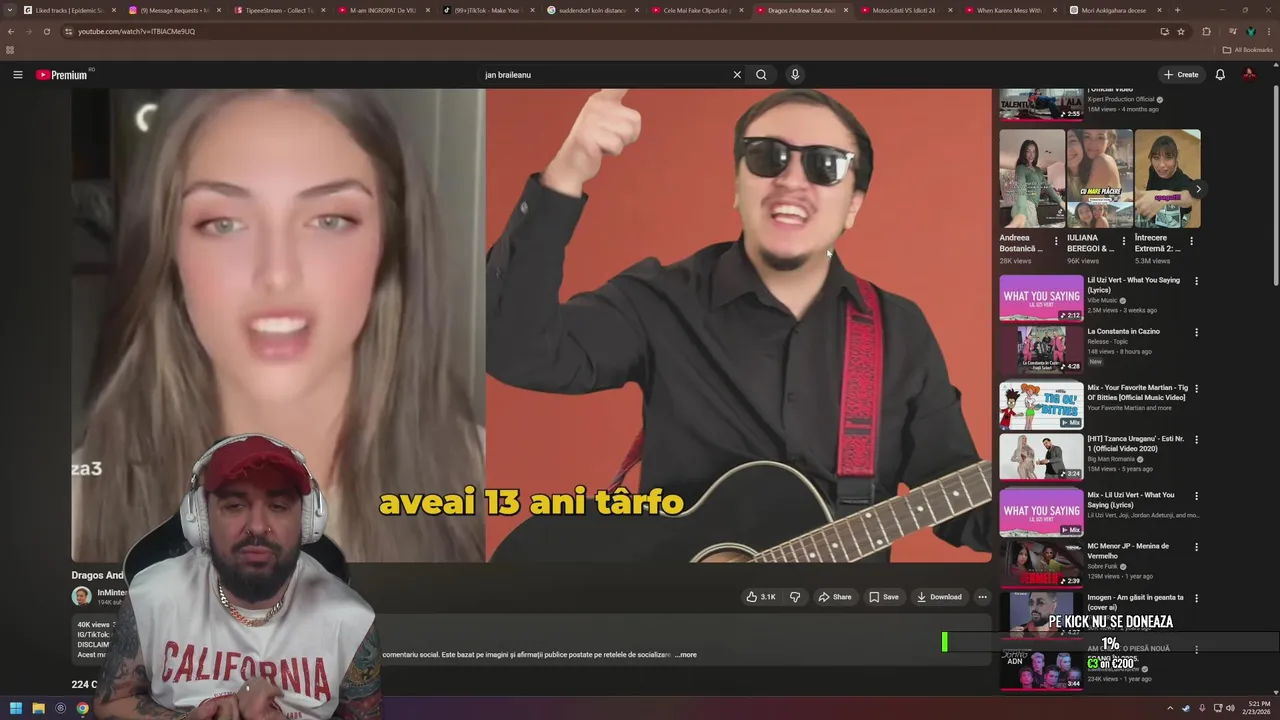1280x720 pixels.
Task: Clear the search text with X icon
Action: point(737,75)
